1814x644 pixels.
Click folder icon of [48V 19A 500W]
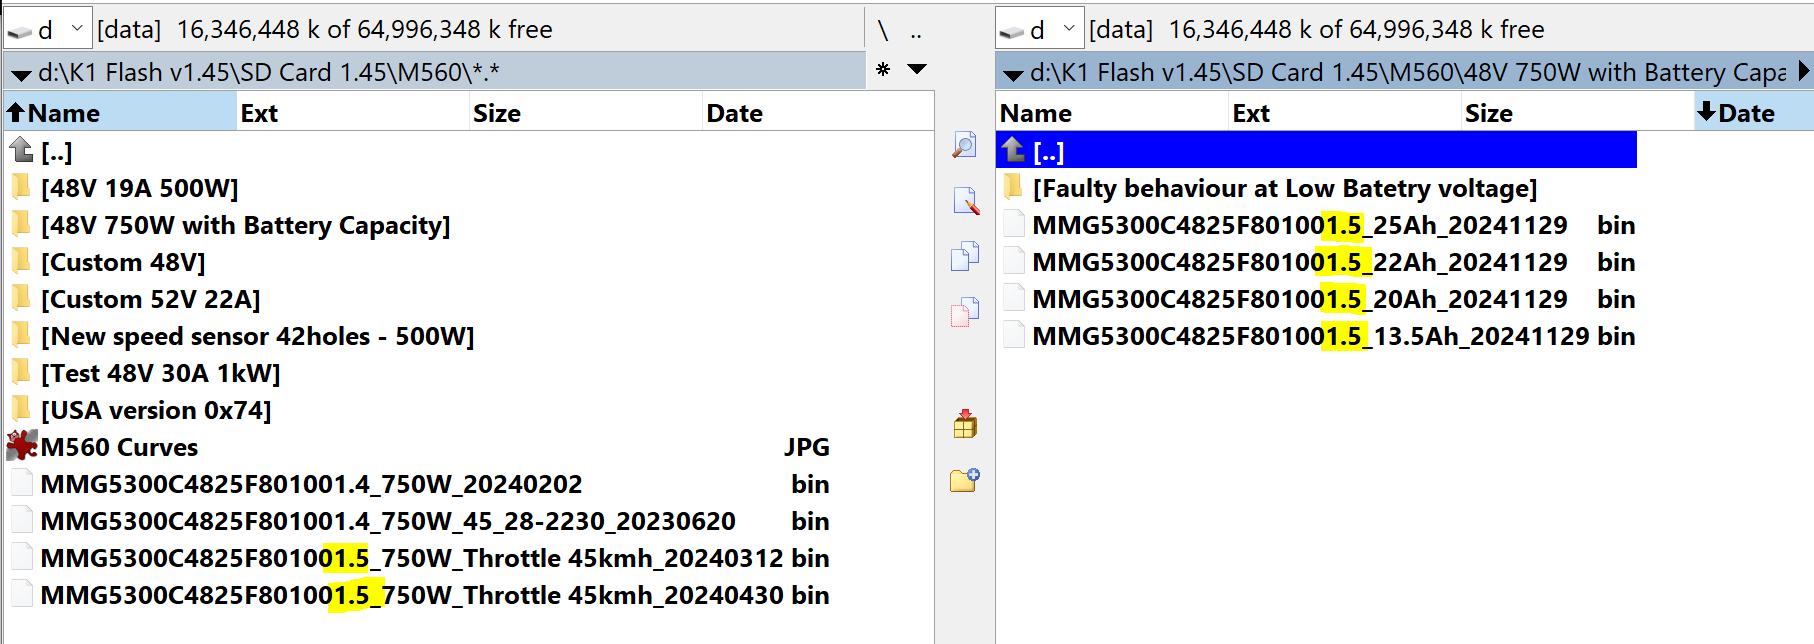coord(21,186)
